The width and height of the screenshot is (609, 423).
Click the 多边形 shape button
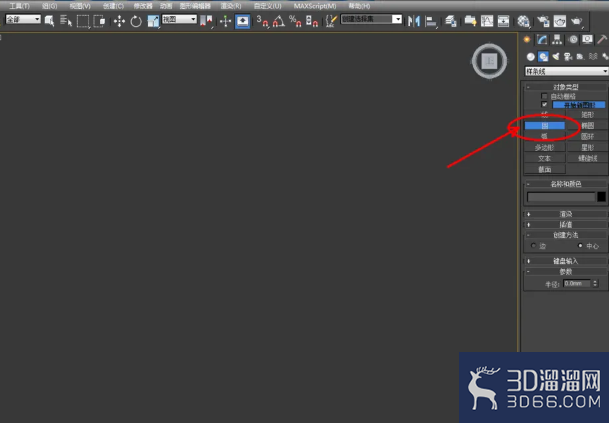(x=545, y=147)
